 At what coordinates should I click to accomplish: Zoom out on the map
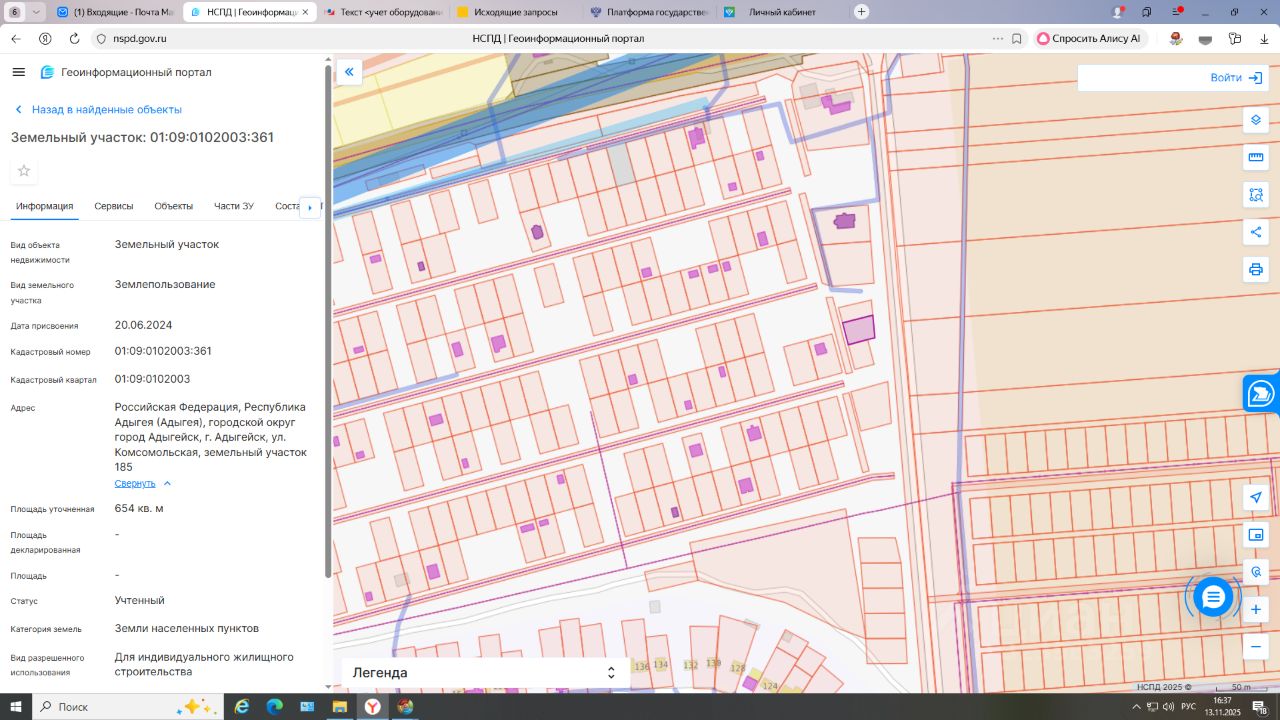pyautogui.click(x=1256, y=647)
